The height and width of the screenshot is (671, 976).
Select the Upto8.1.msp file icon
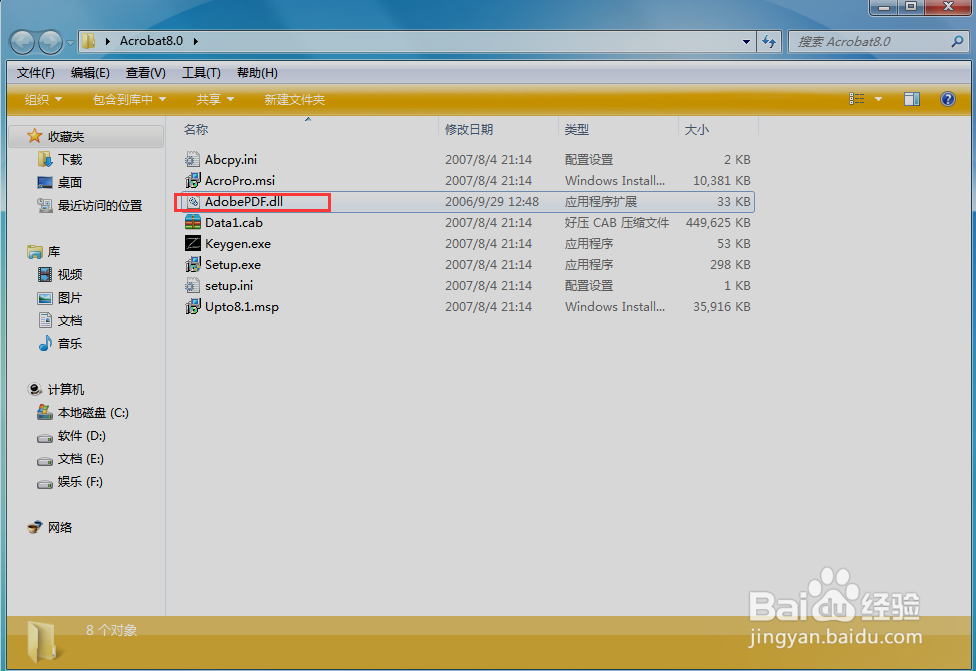(192, 307)
